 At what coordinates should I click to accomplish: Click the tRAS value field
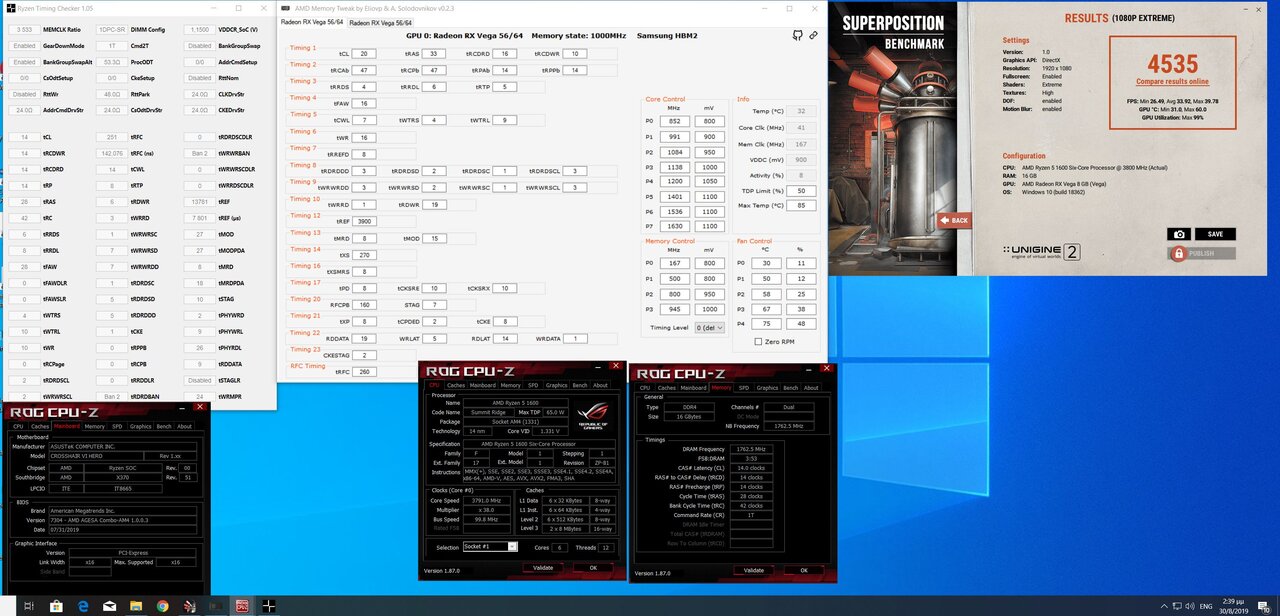[433, 53]
